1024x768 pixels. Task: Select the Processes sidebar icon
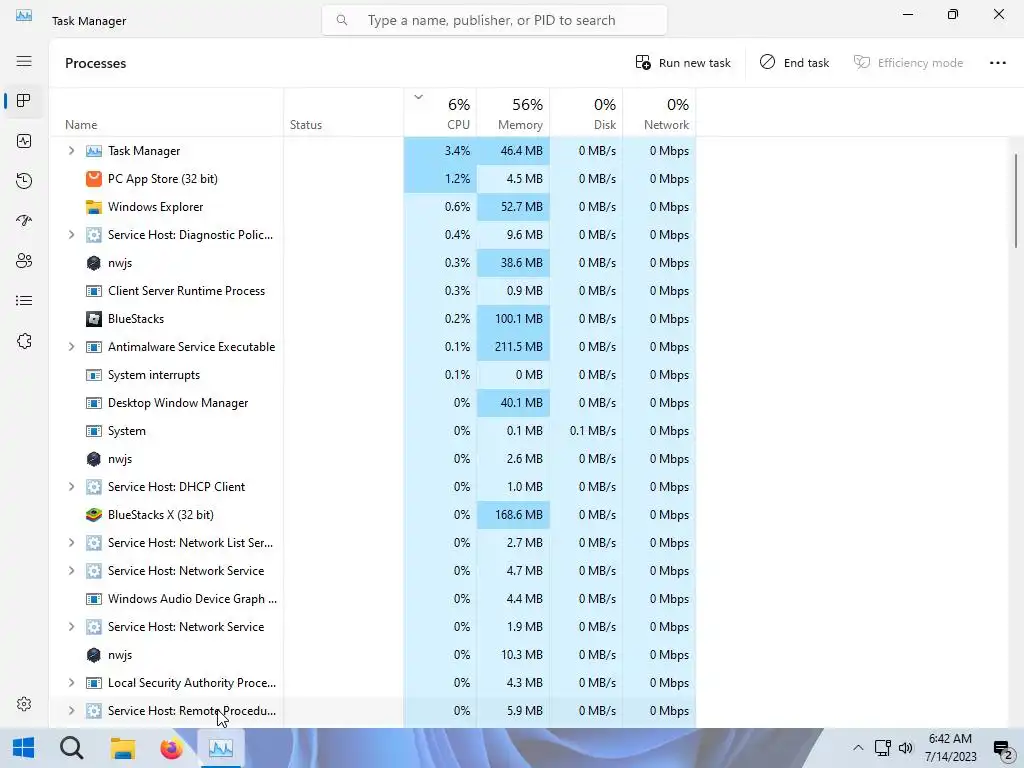[24, 101]
